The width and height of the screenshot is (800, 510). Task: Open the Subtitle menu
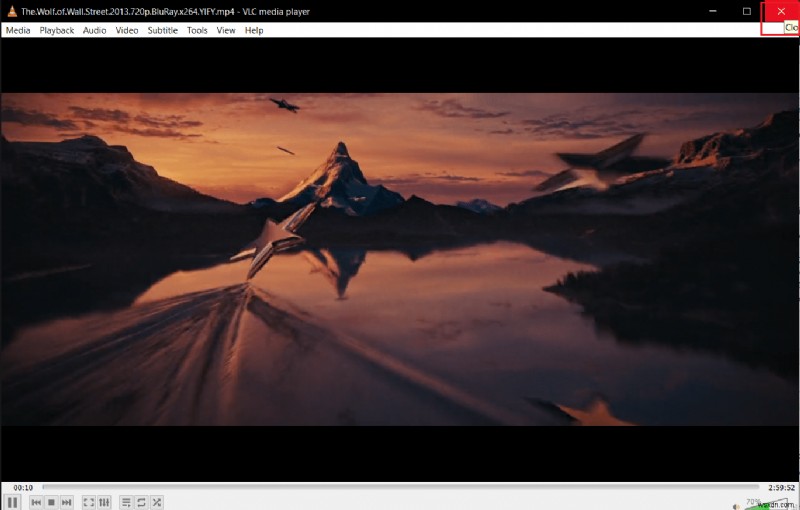click(162, 30)
